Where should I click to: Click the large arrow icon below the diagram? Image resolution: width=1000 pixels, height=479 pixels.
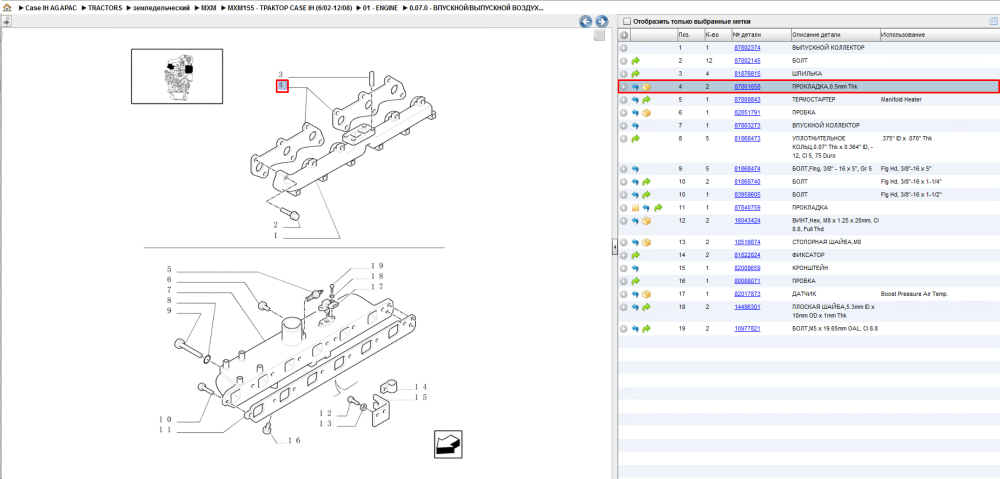coord(448,443)
